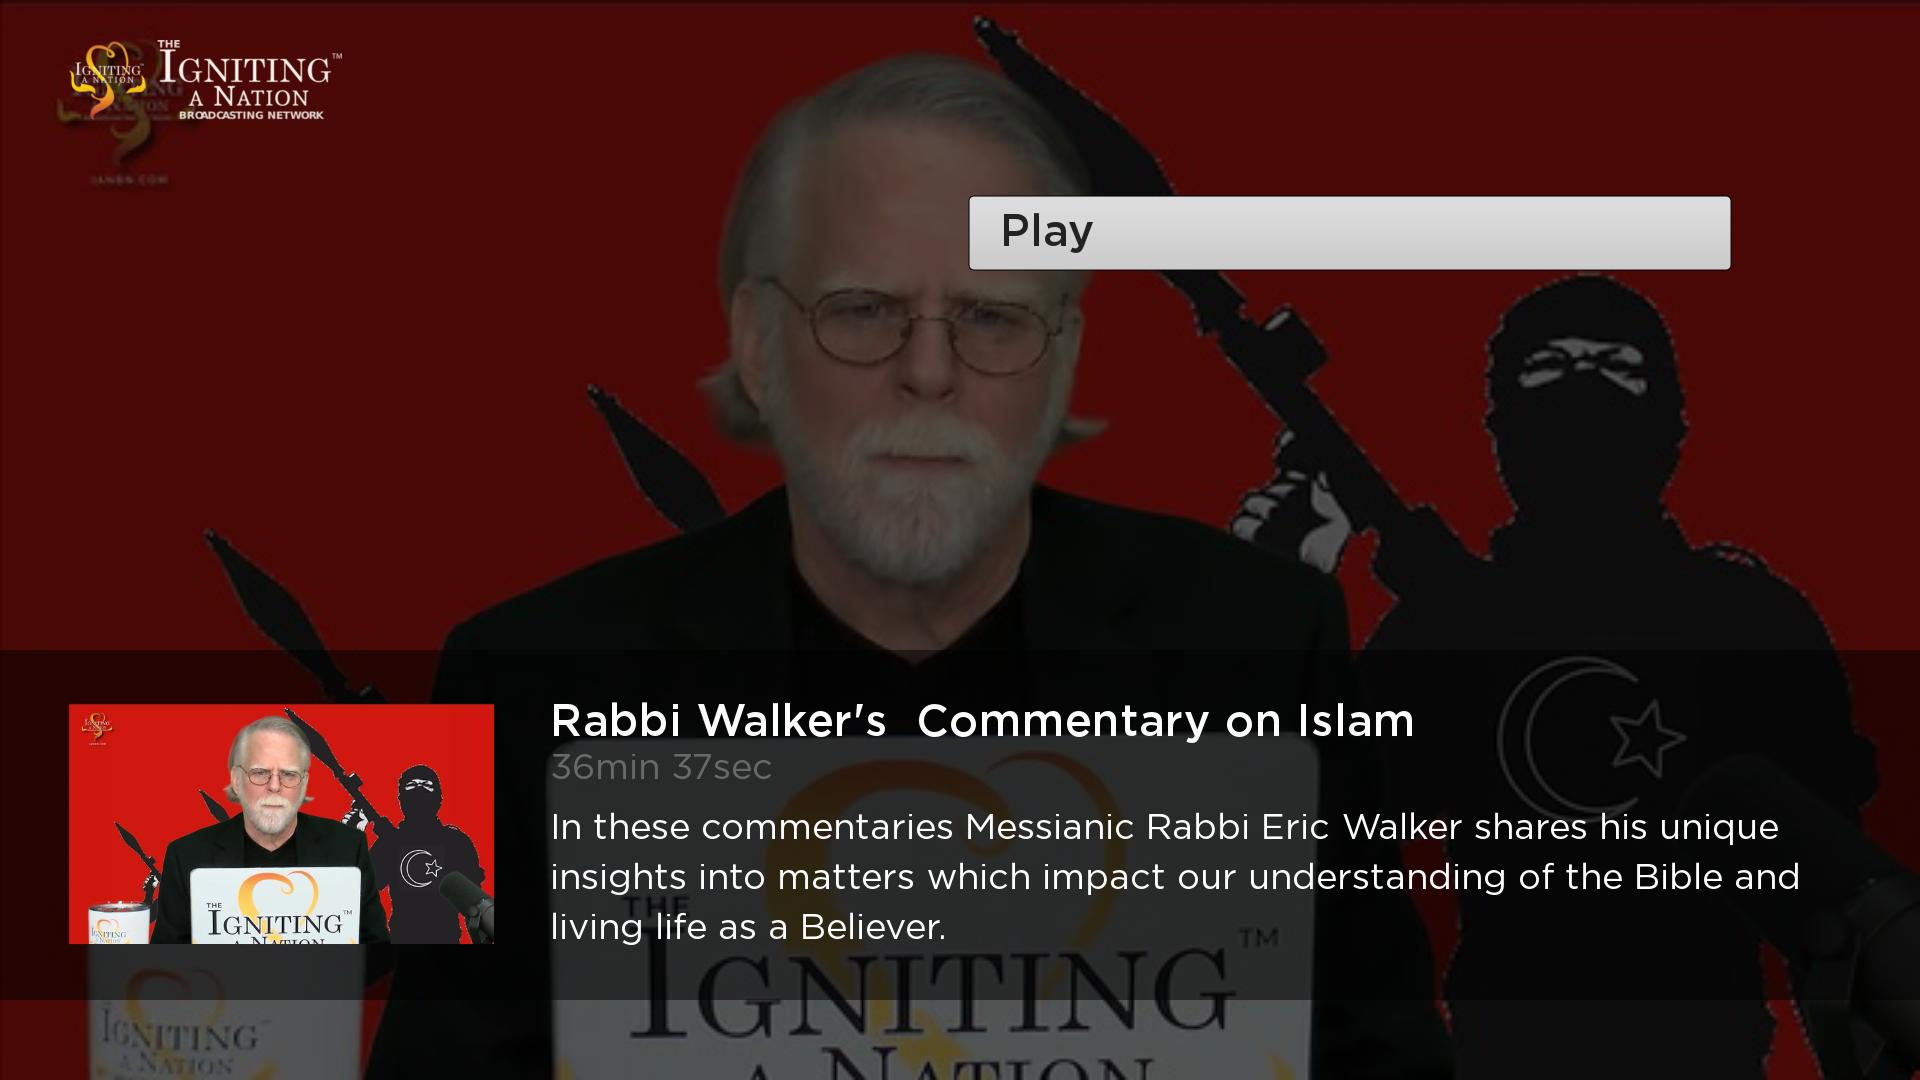The width and height of the screenshot is (1920, 1080).
Task: Click the golden heart flame emblem
Action: pyautogui.click(x=106, y=80)
